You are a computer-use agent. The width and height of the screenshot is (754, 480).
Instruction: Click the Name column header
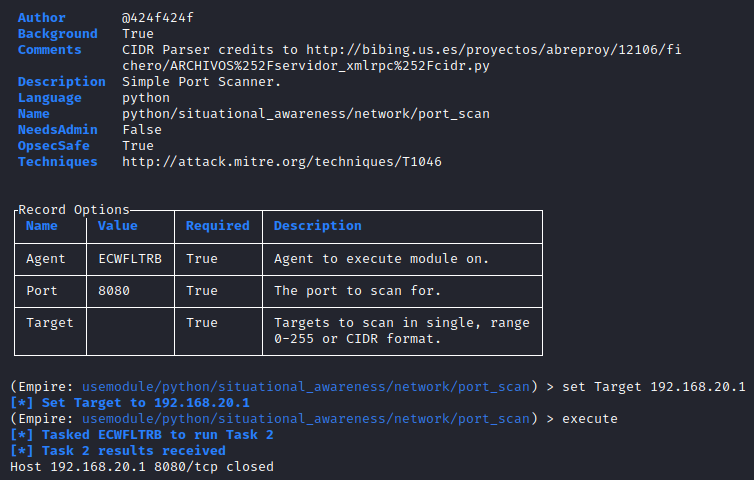click(42, 226)
